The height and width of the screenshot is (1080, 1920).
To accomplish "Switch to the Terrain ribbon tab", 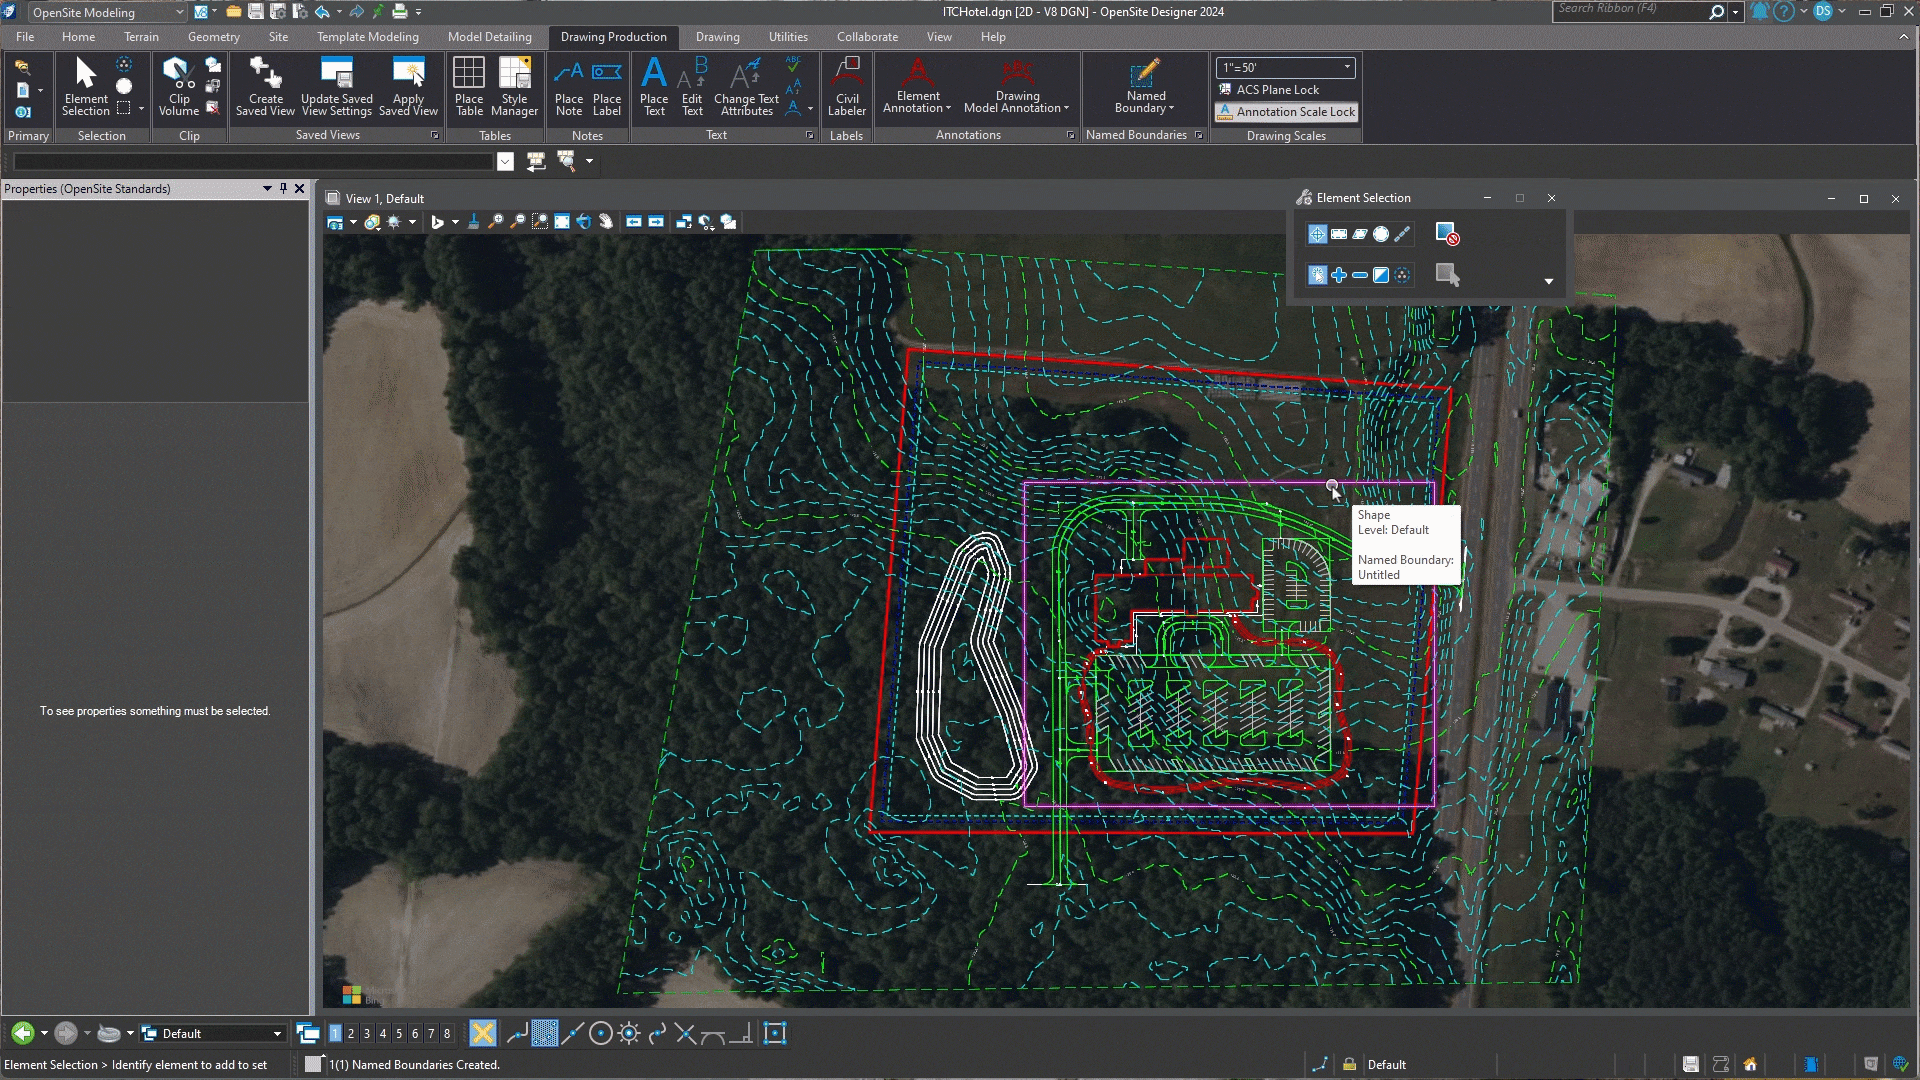I will coord(141,37).
